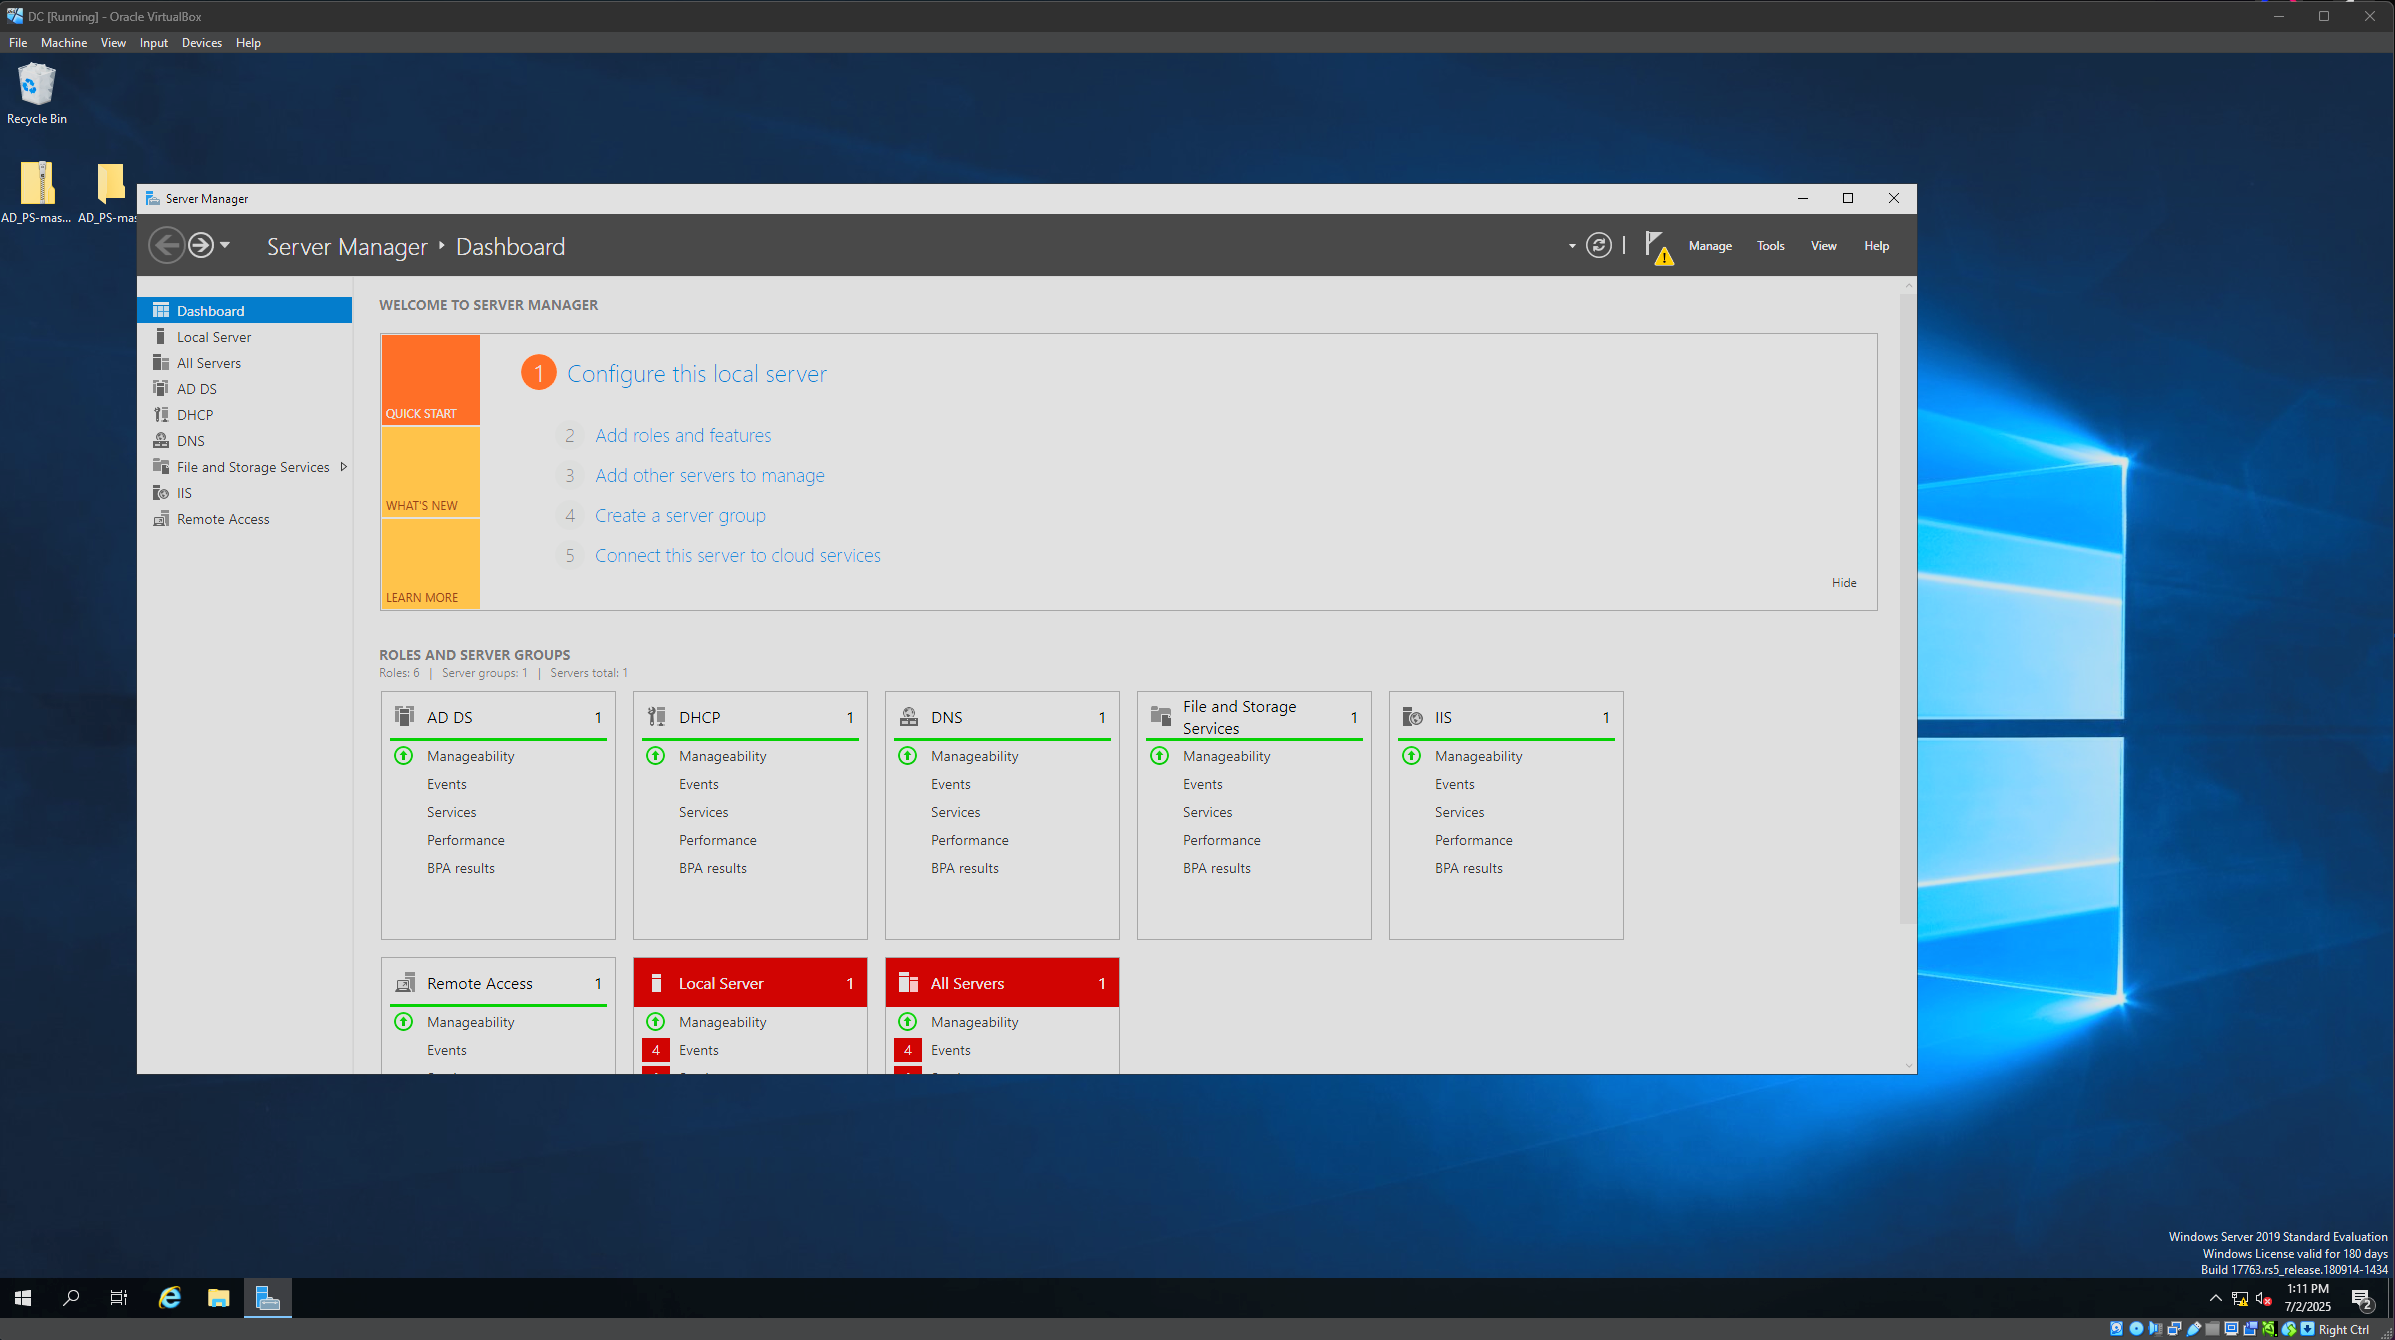Viewport: 2395px width, 1340px height.
Task: Expand File and Storage Services arrow
Action: click(343, 467)
